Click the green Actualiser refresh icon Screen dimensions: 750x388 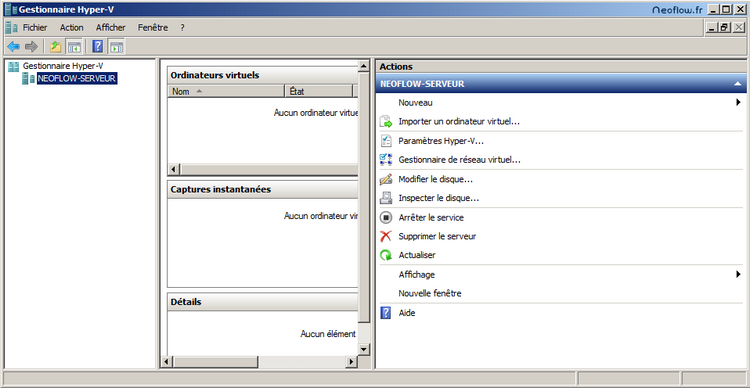[x=386, y=255]
